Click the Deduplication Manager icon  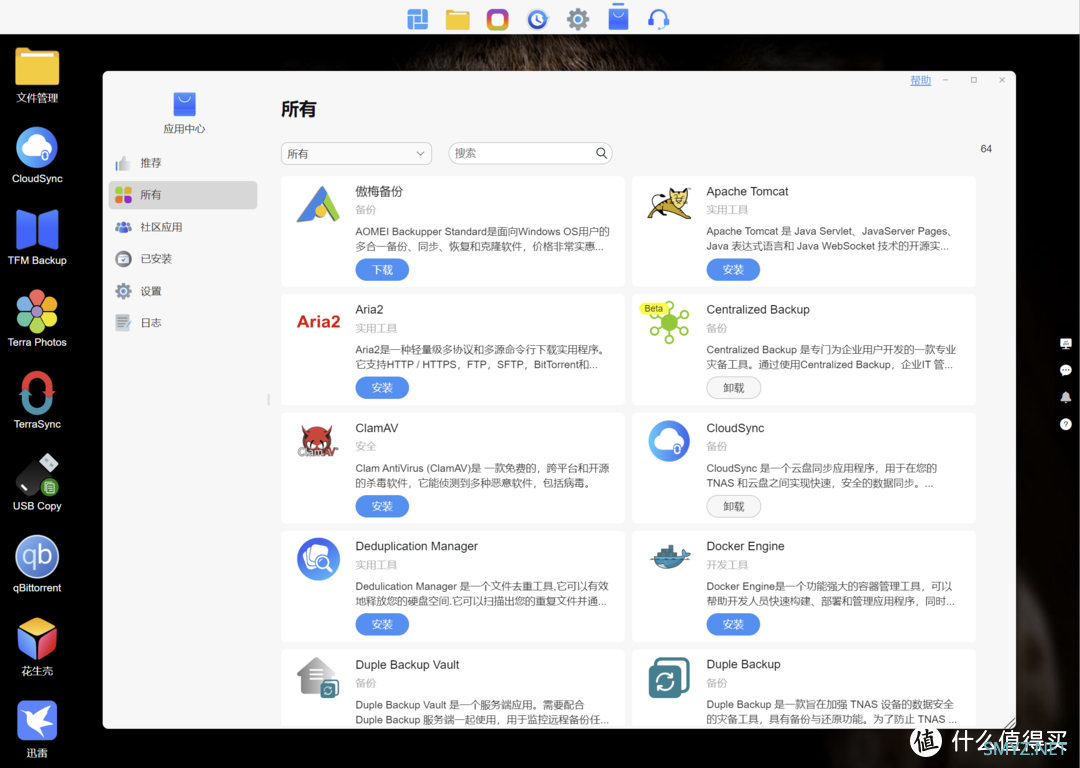point(318,559)
